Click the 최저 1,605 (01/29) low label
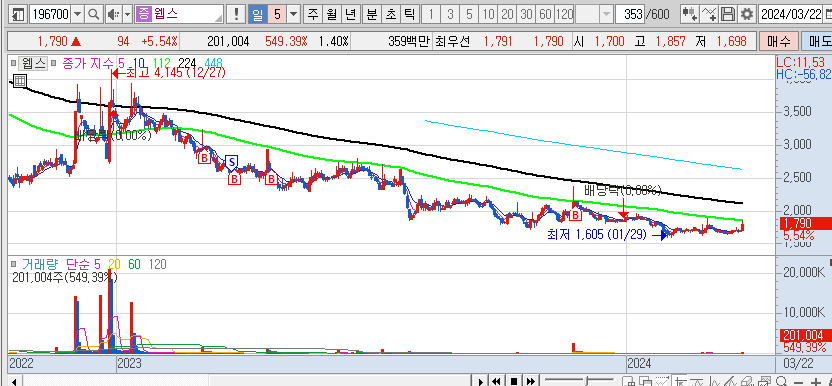This screenshot has height=386, width=832. tap(596, 235)
